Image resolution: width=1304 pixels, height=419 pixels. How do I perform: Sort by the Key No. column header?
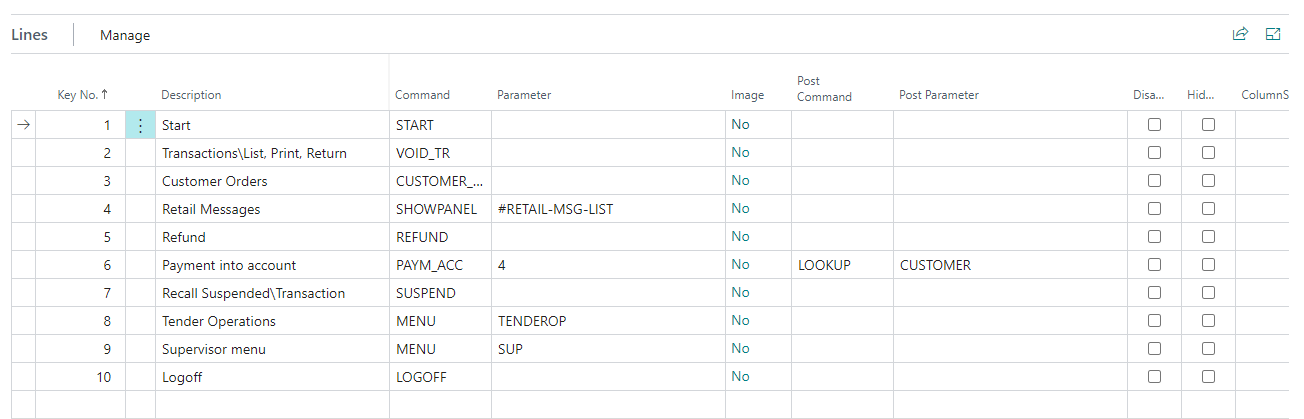tap(82, 95)
